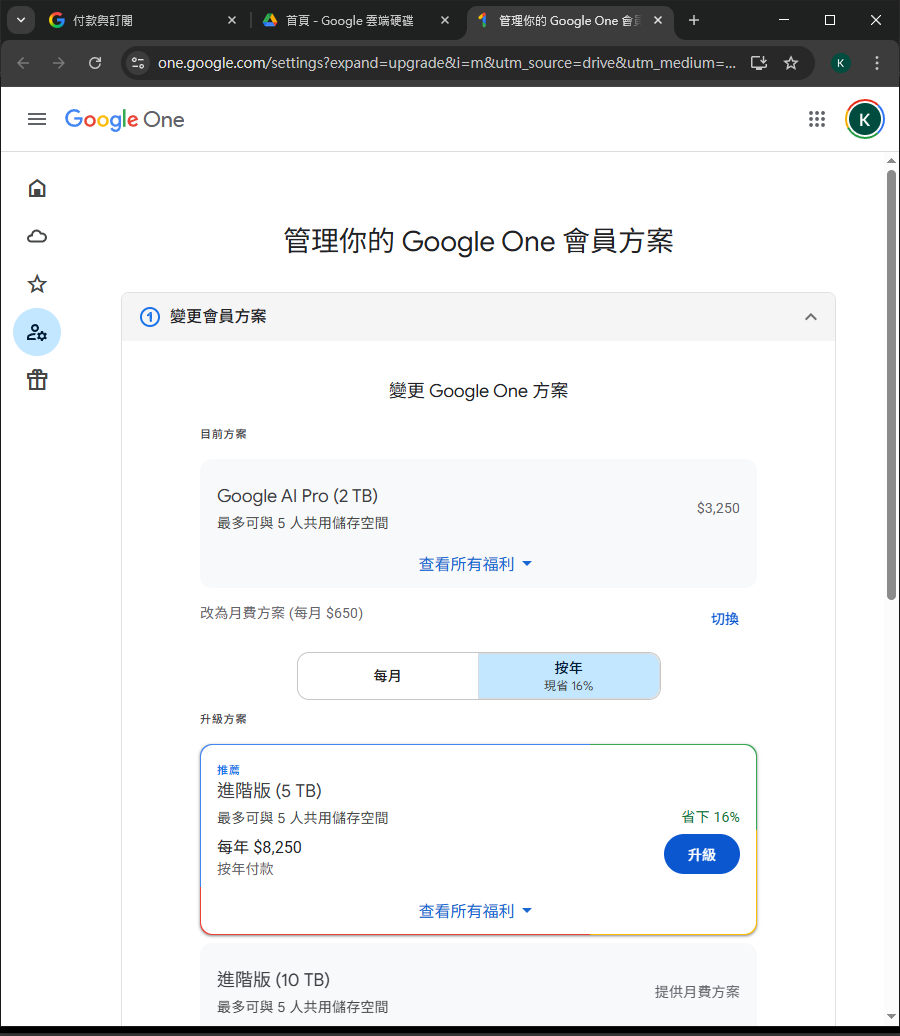Collapse the 變更會員方案 section
Image resolution: width=900 pixels, height=1036 pixels.
tap(811, 317)
